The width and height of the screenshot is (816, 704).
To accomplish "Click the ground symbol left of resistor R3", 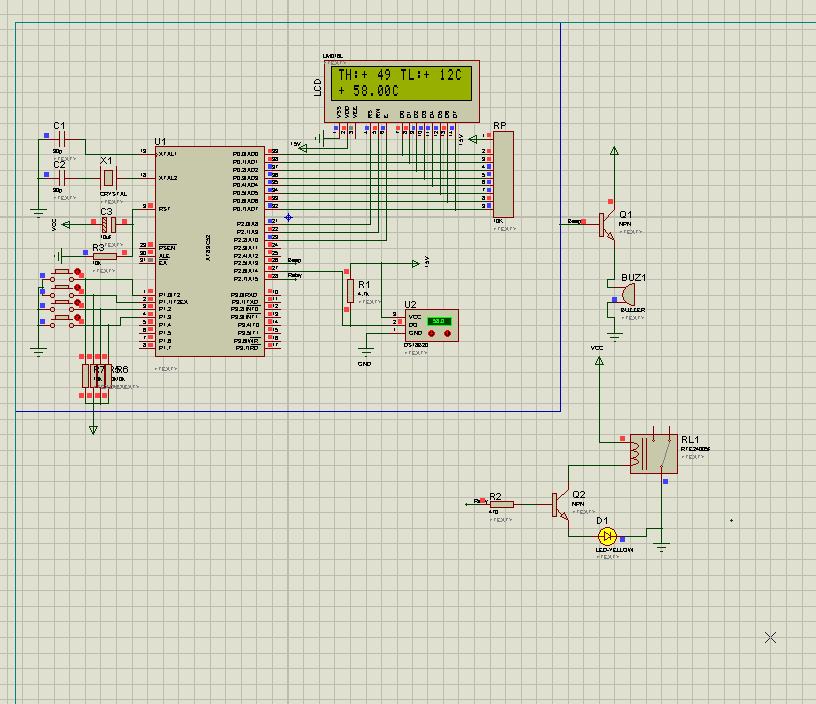I will [59, 255].
